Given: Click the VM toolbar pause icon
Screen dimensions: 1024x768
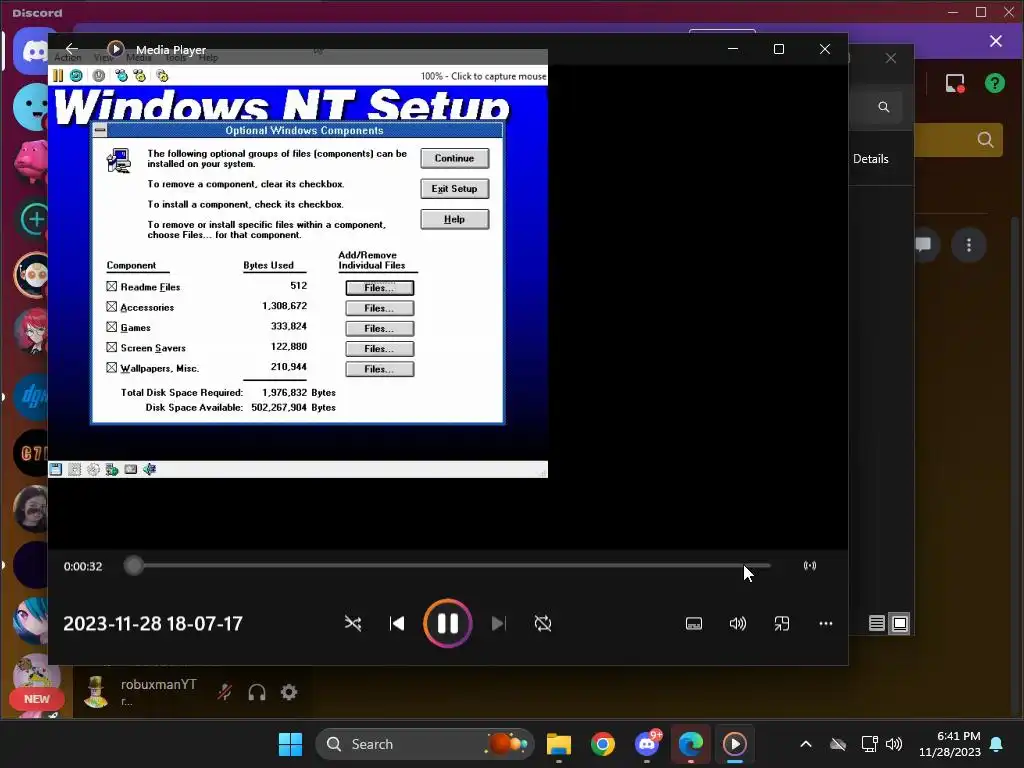Looking at the screenshot, I should [58, 76].
